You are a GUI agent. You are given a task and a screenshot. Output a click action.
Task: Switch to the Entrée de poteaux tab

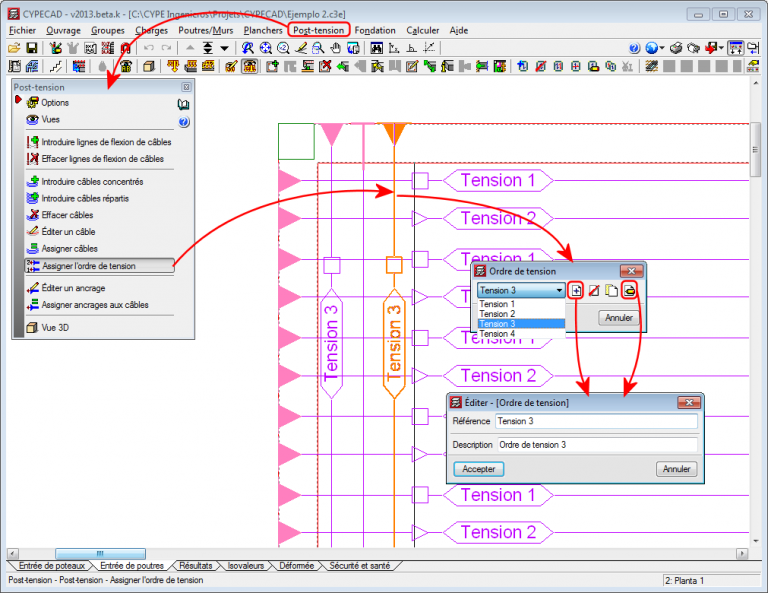(x=51, y=566)
